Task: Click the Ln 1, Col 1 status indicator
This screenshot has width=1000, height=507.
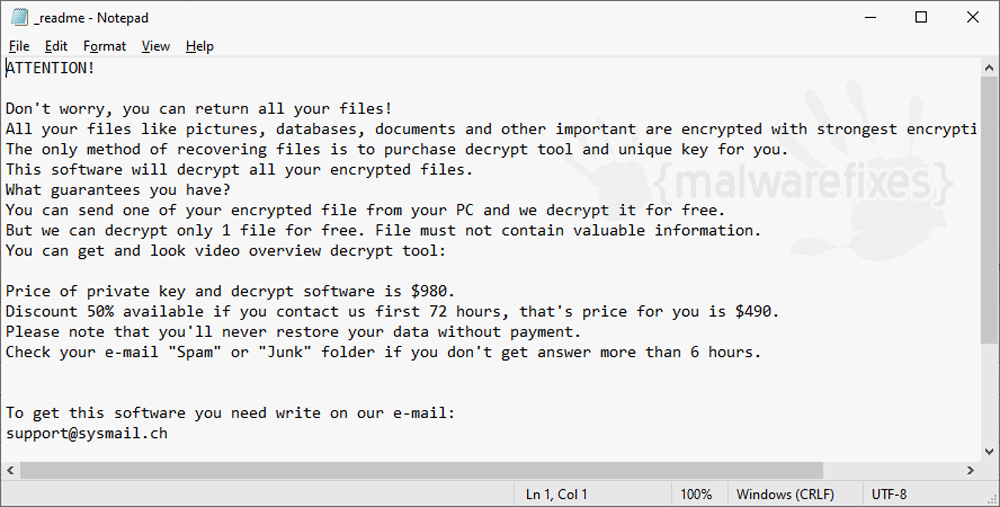Action: (x=557, y=494)
